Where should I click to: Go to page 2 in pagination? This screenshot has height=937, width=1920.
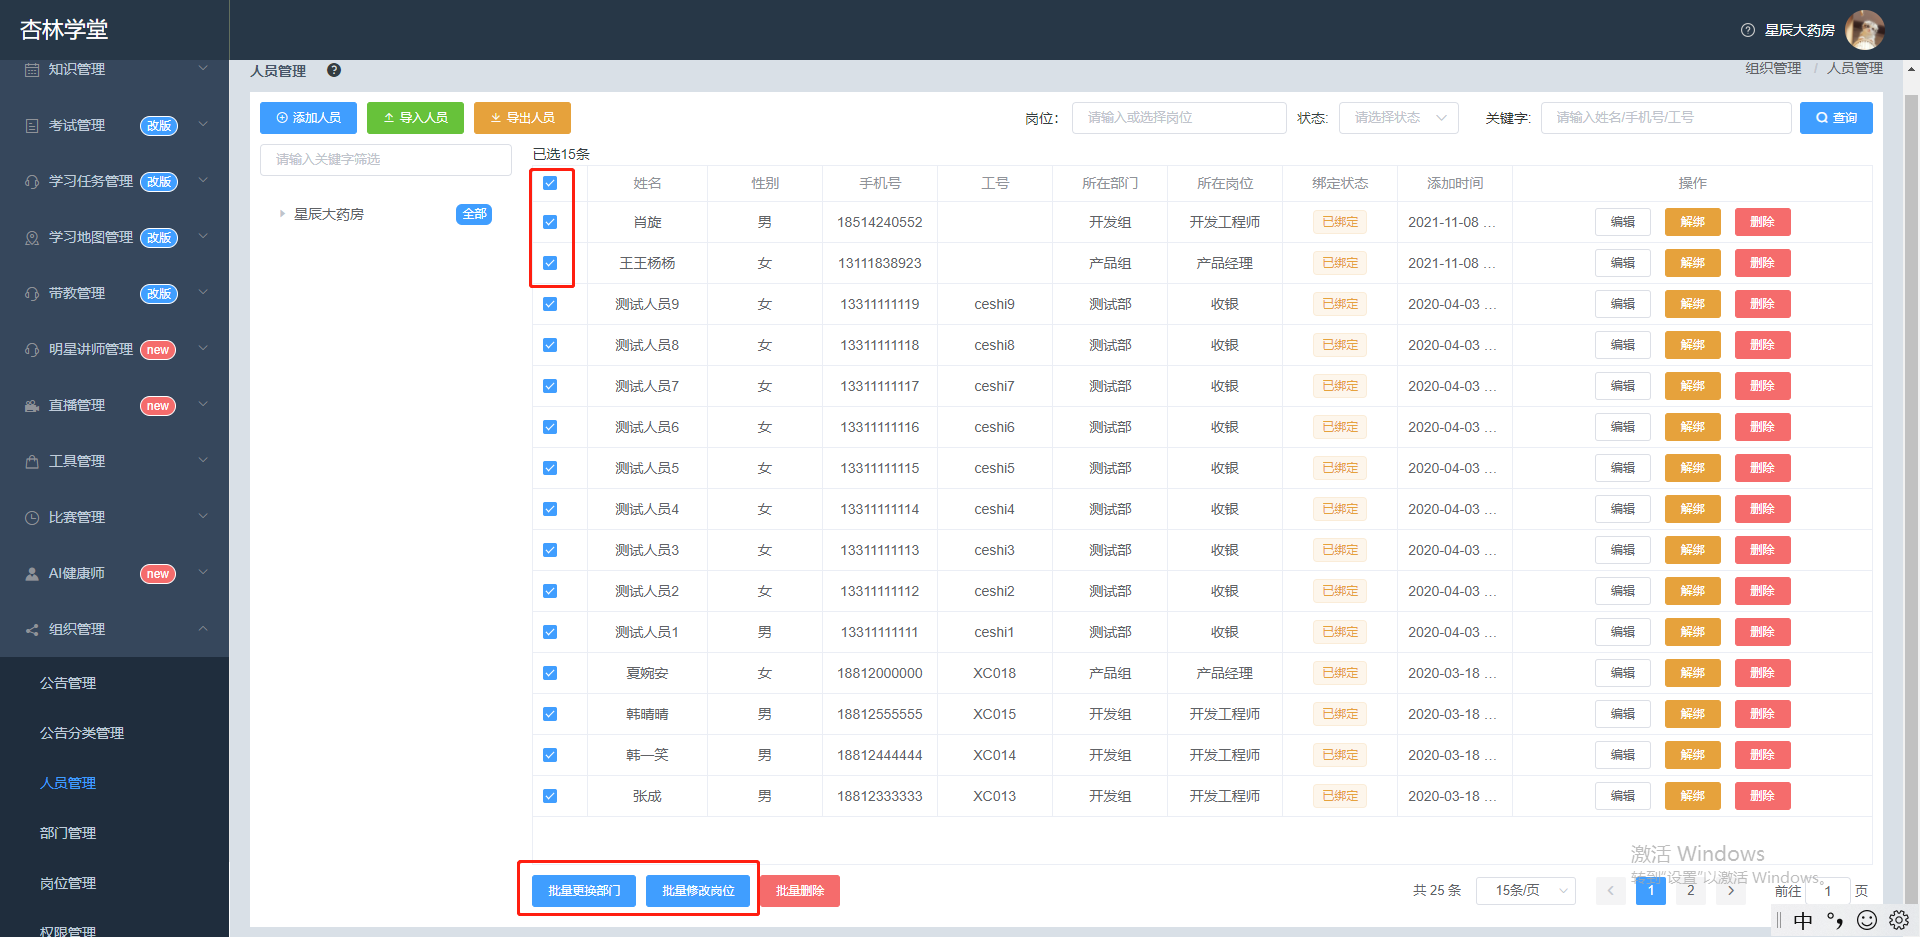(1691, 890)
